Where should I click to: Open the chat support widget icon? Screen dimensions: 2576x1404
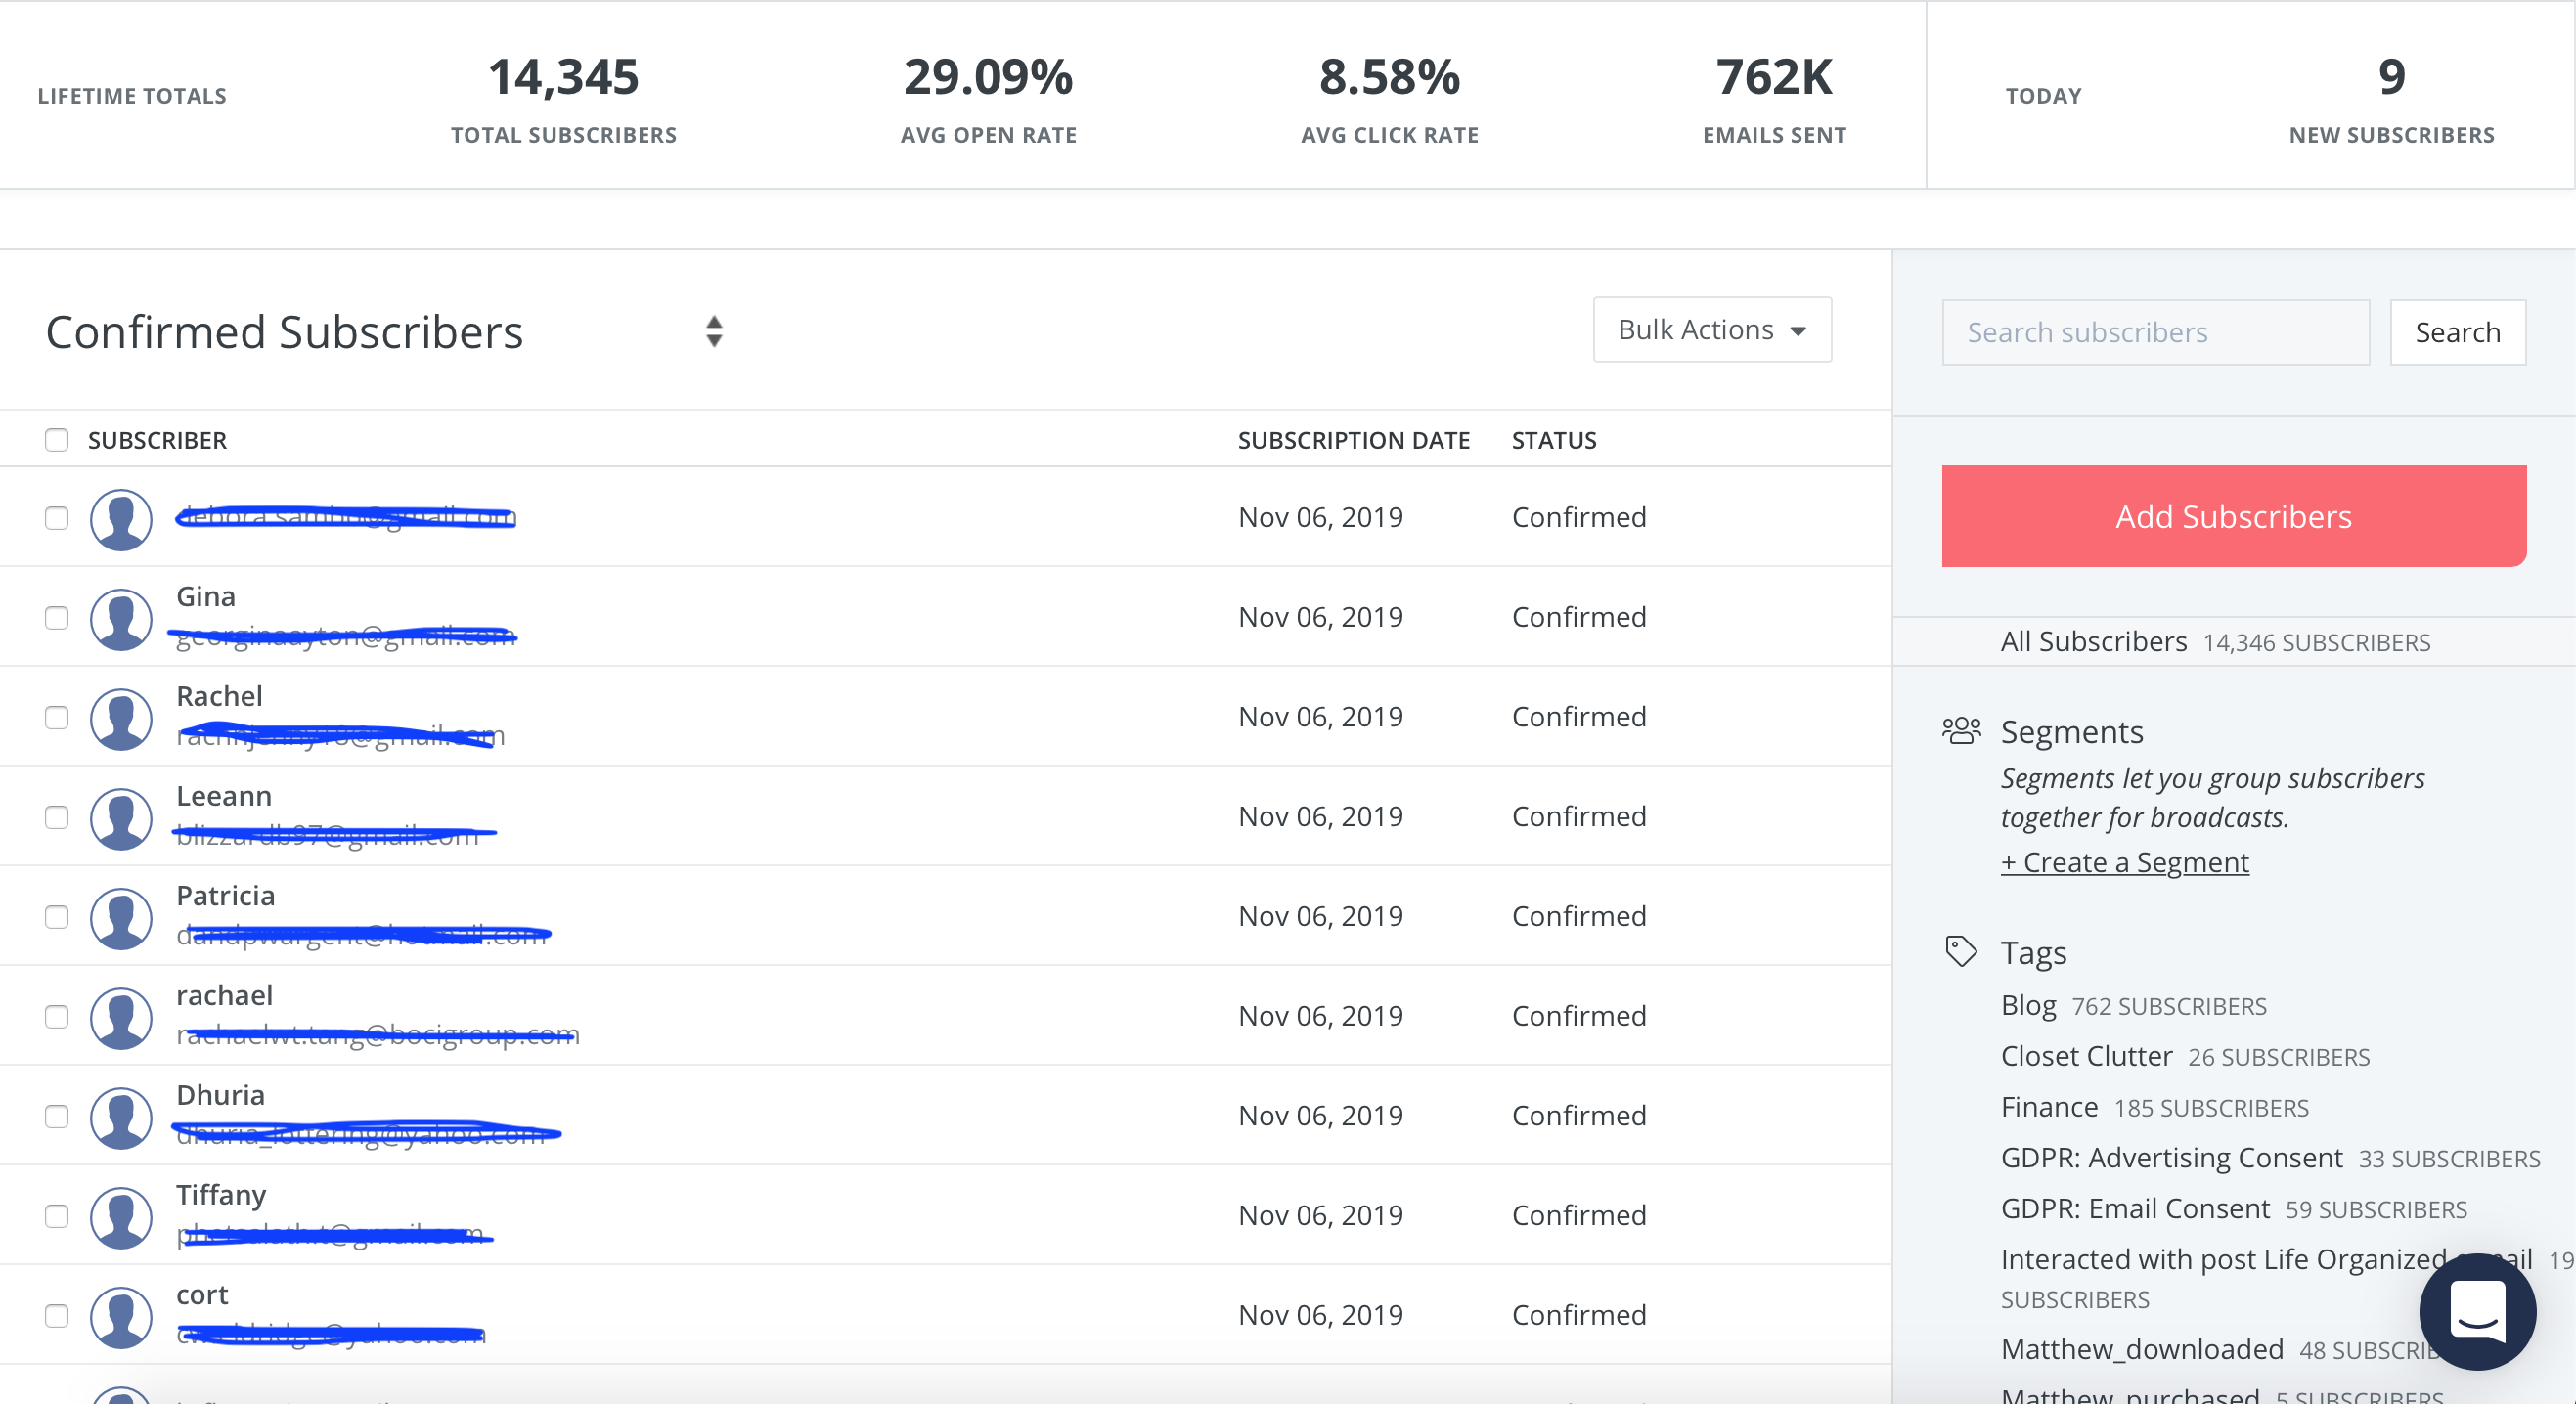coord(2477,1311)
